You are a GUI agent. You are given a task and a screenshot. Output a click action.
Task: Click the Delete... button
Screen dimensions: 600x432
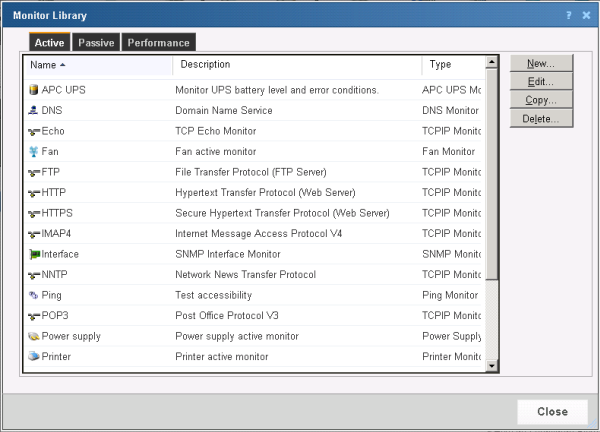point(541,119)
